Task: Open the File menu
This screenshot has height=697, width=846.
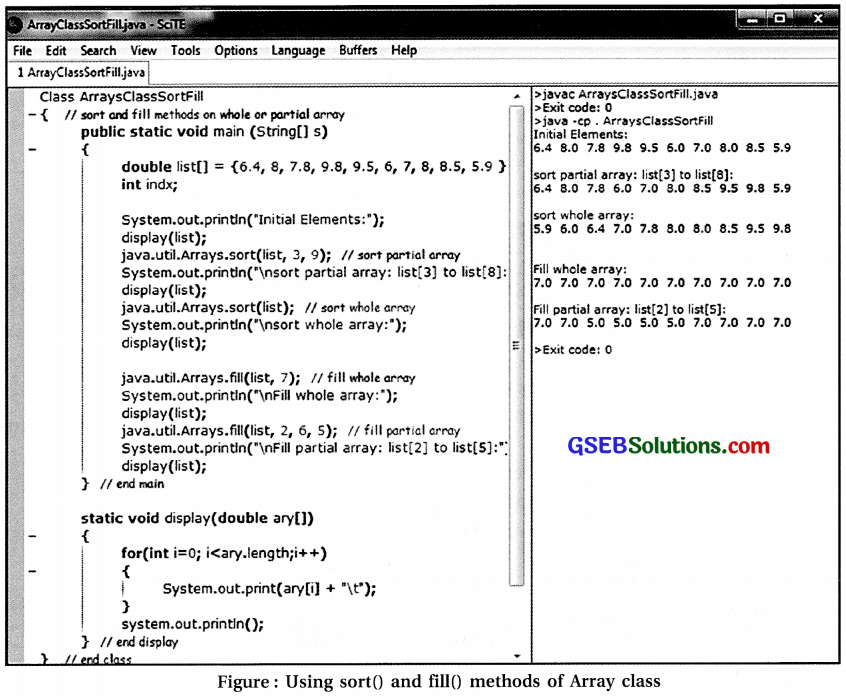Action: tap(21, 50)
